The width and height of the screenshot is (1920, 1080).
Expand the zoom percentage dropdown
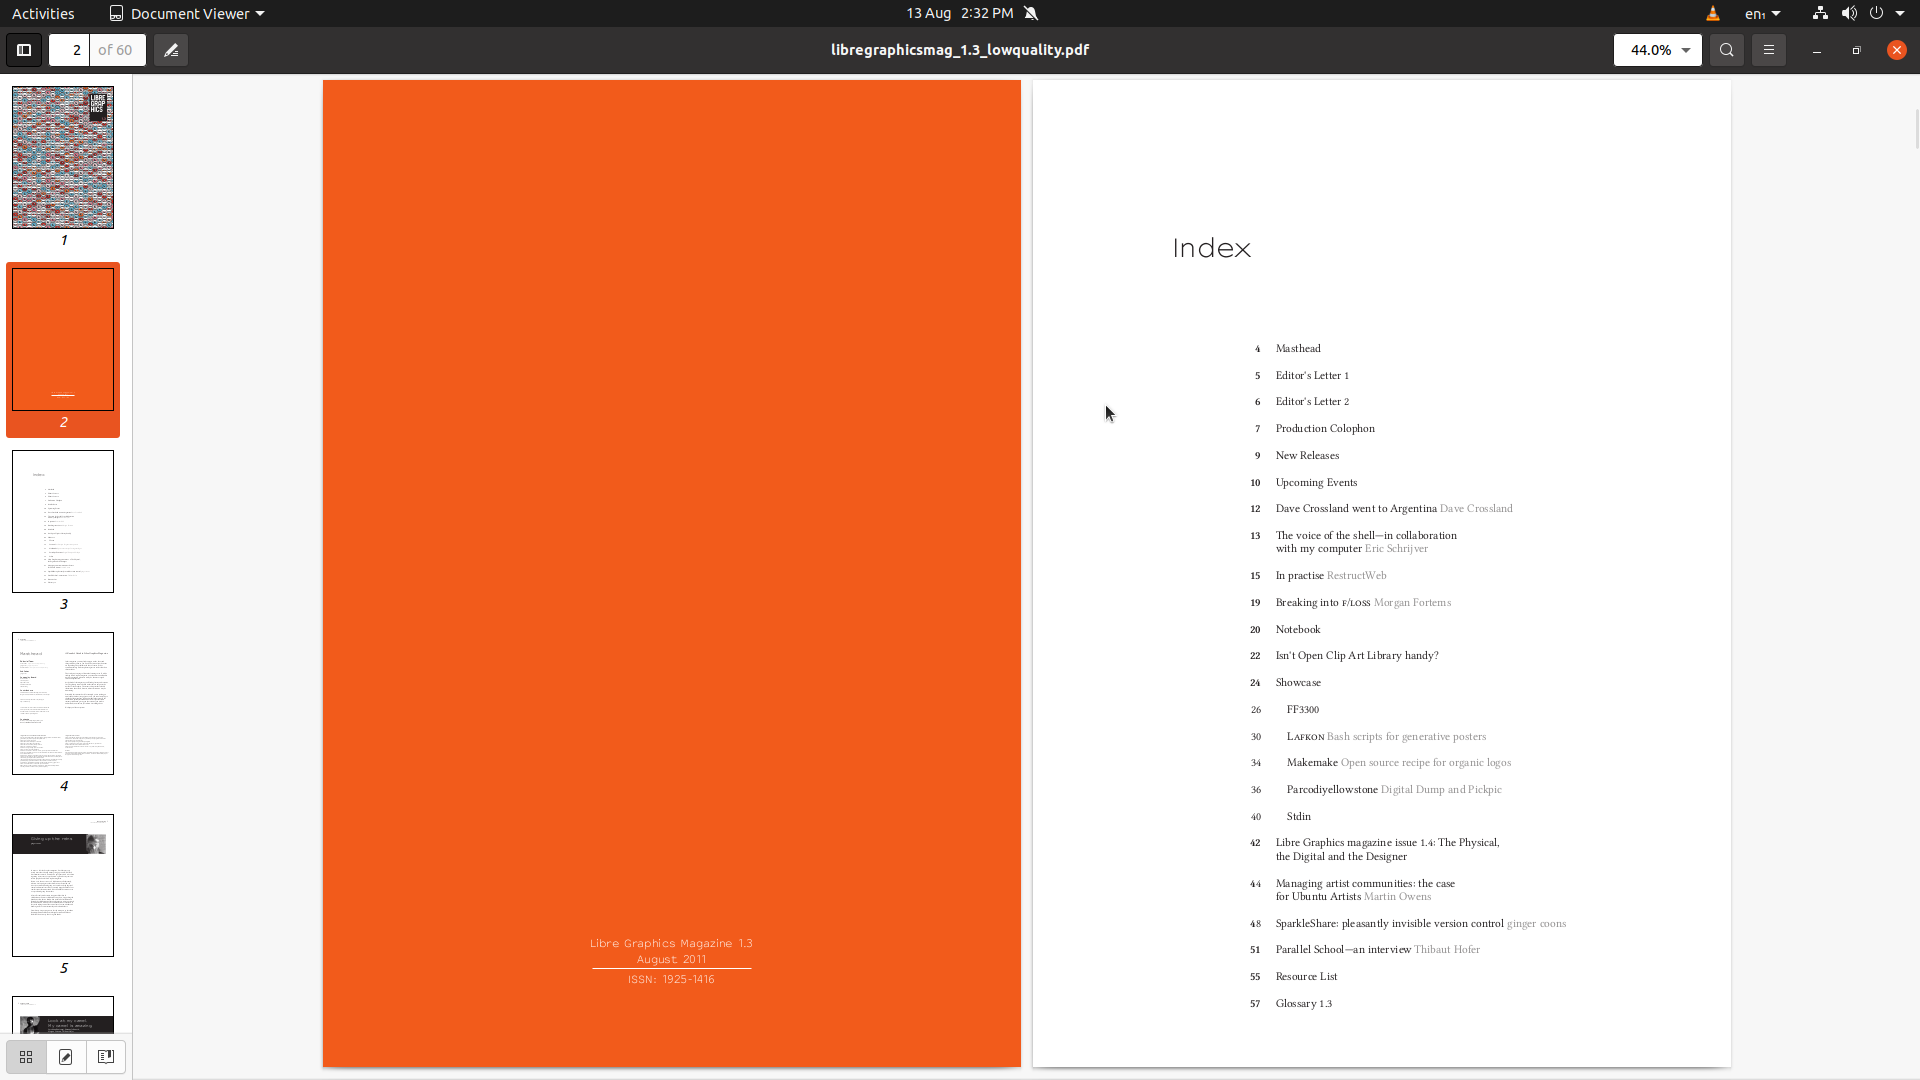coord(1687,49)
